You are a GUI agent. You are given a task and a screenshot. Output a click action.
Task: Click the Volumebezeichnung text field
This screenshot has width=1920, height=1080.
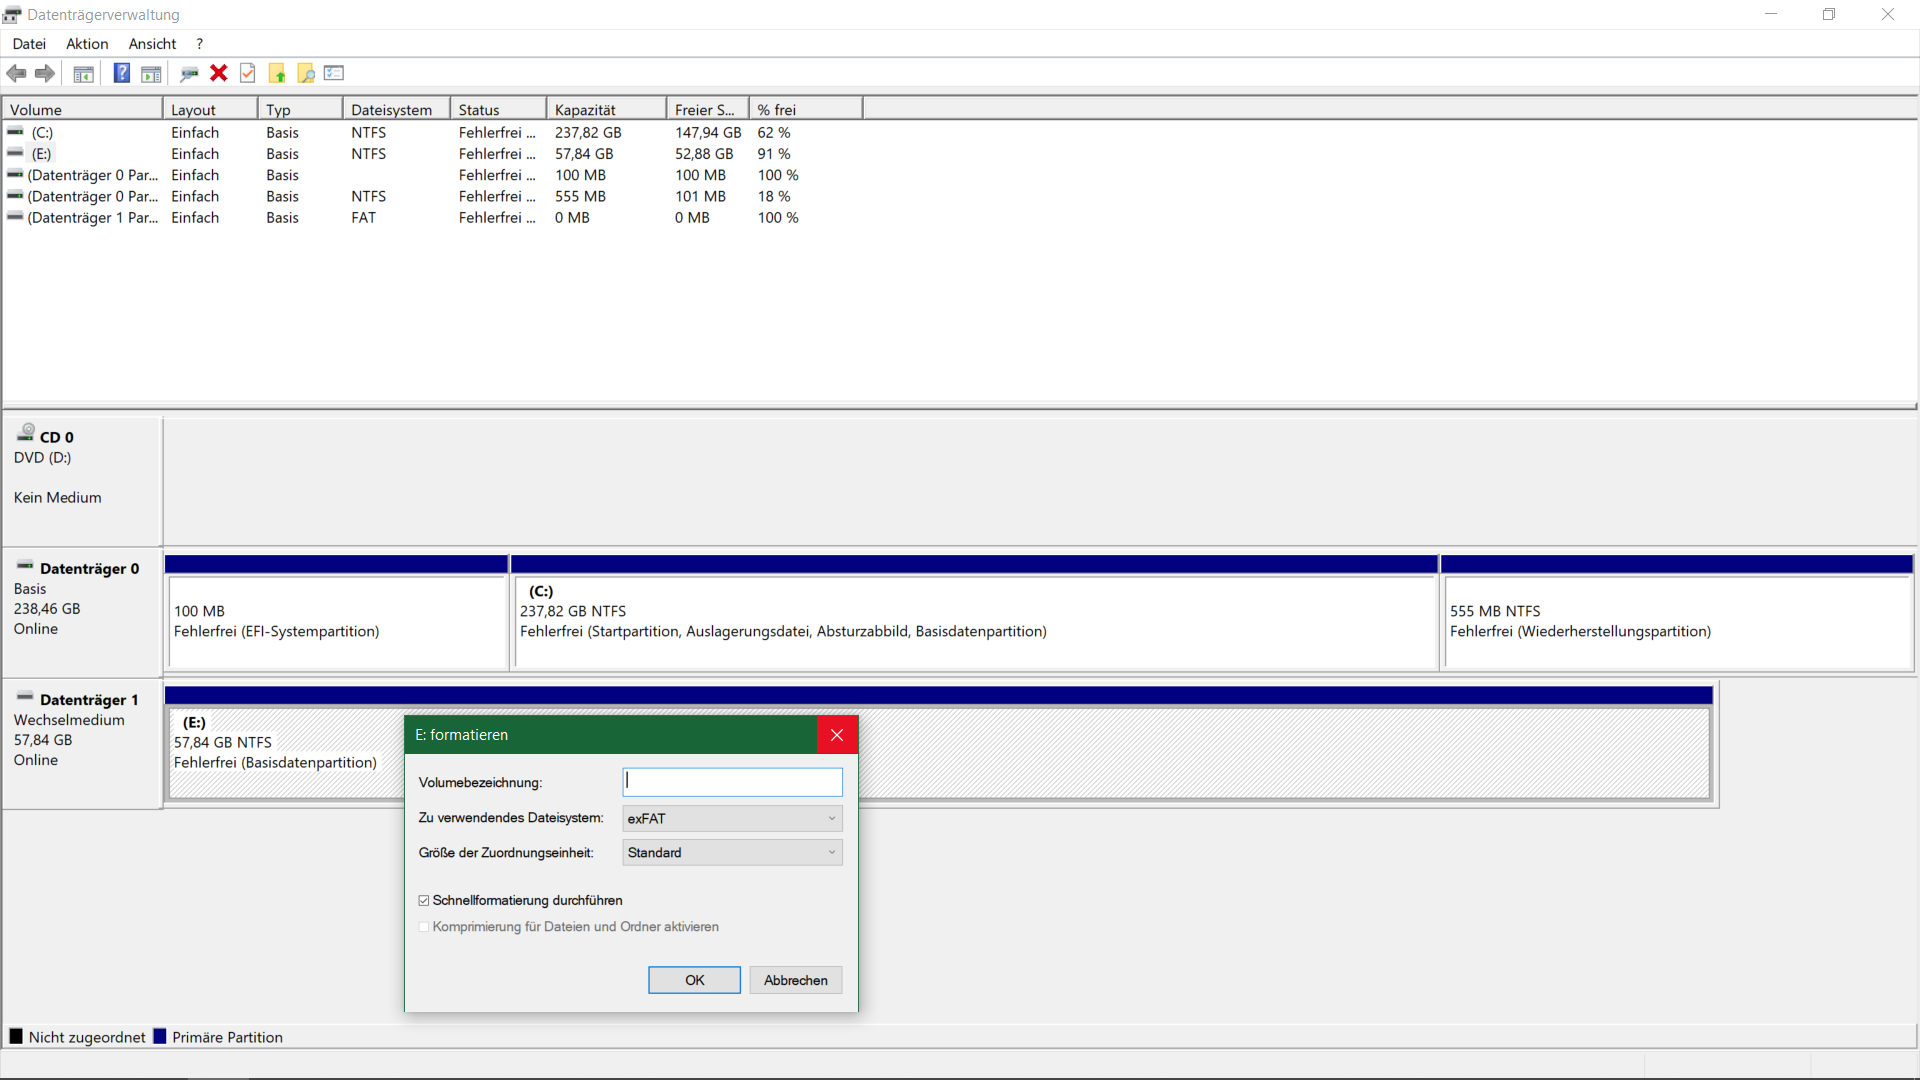(x=732, y=781)
